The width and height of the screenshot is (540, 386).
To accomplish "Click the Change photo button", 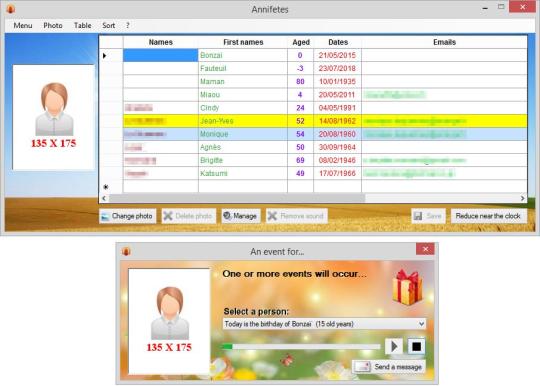I will 128,216.
